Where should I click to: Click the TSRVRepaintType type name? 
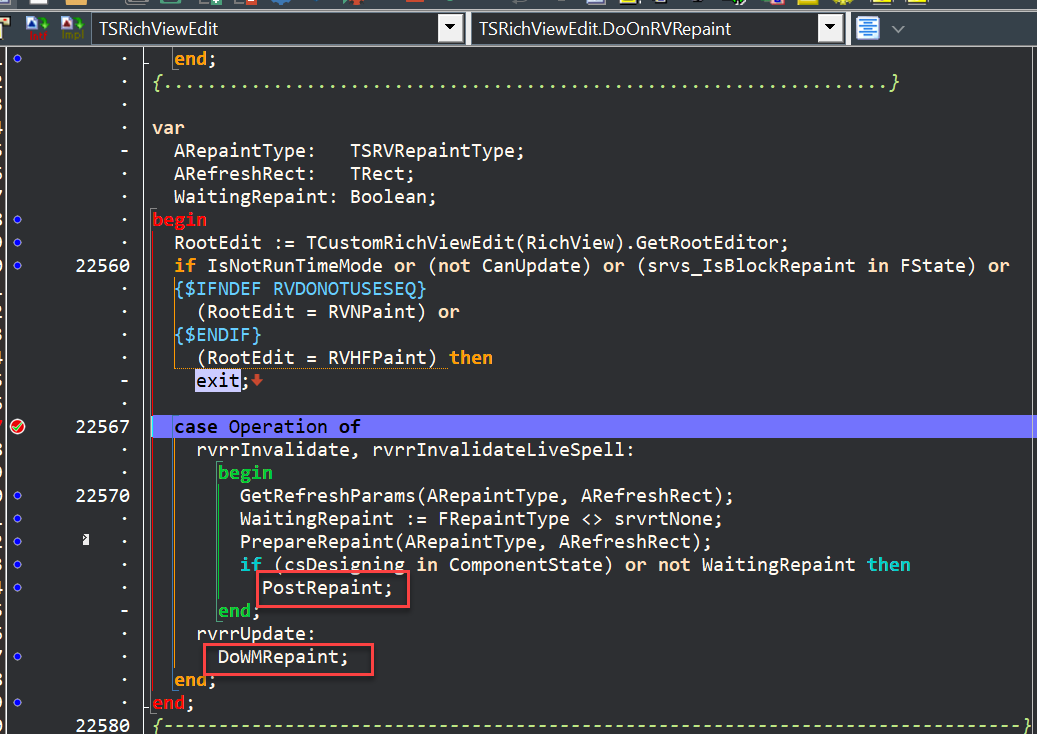click(x=433, y=151)
